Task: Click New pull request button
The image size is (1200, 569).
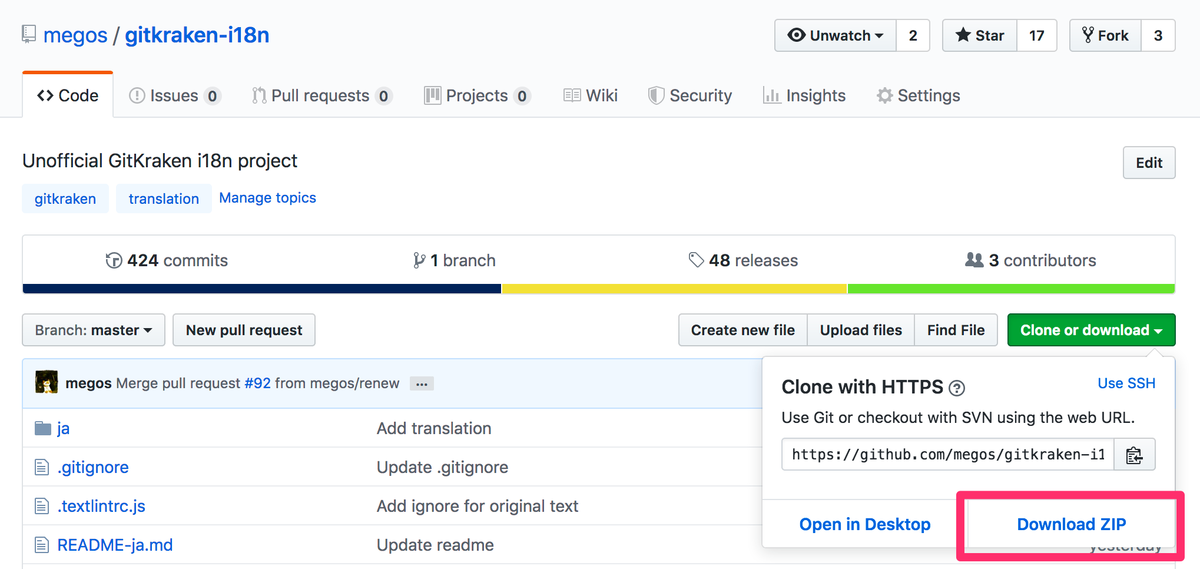Action: (244, 330)
